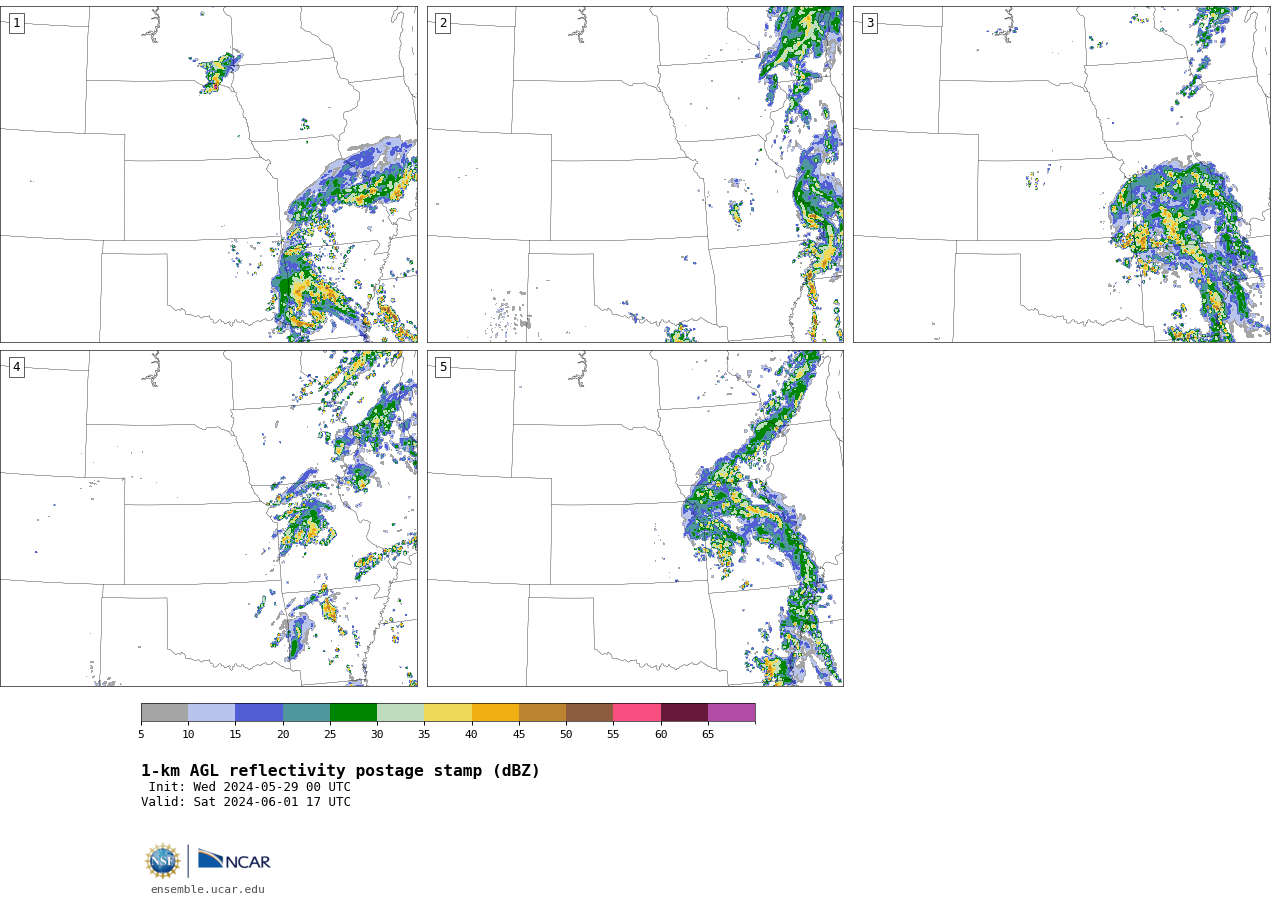
Task: Click the panel number label '2'
Action: pos(443,23)
